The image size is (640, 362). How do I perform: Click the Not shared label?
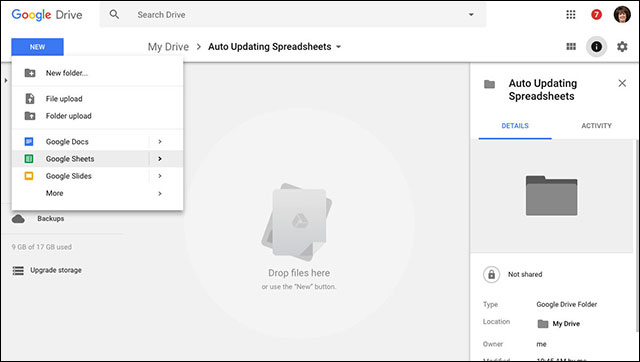(525, 274)
